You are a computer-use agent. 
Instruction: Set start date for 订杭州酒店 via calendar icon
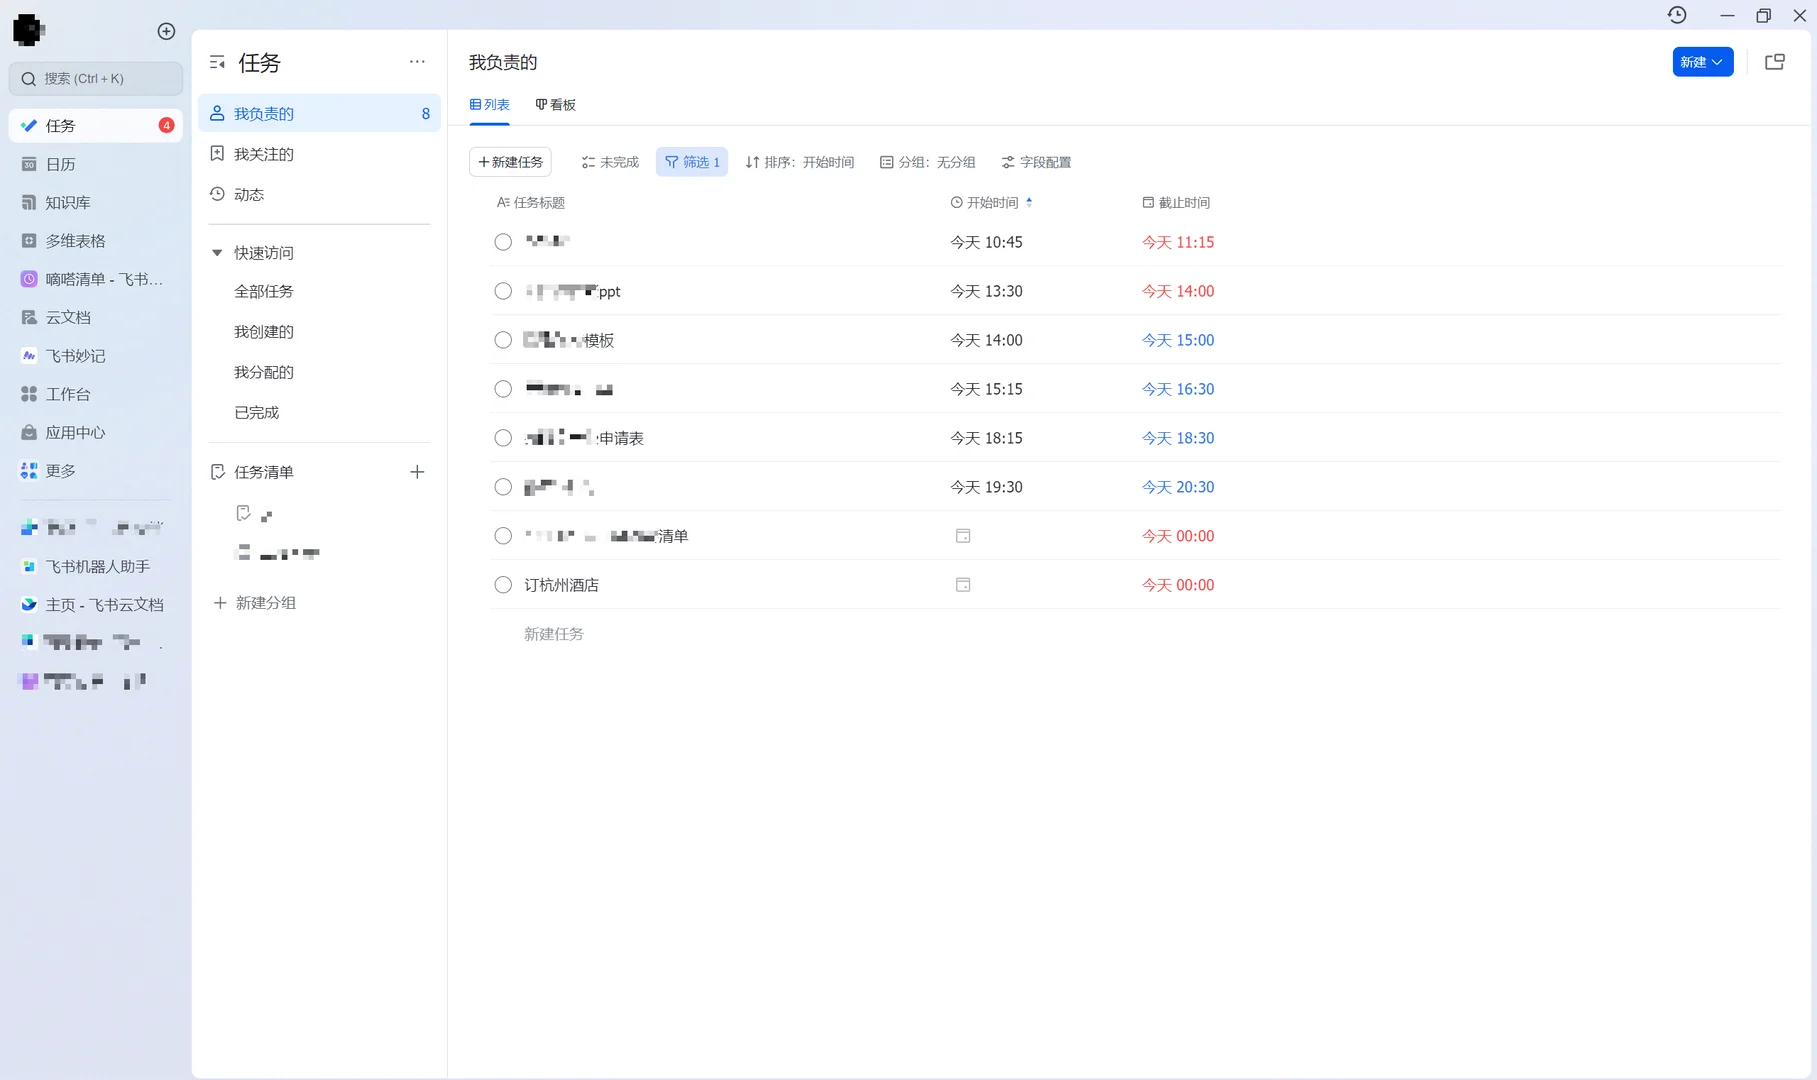[x=963, y=585]
